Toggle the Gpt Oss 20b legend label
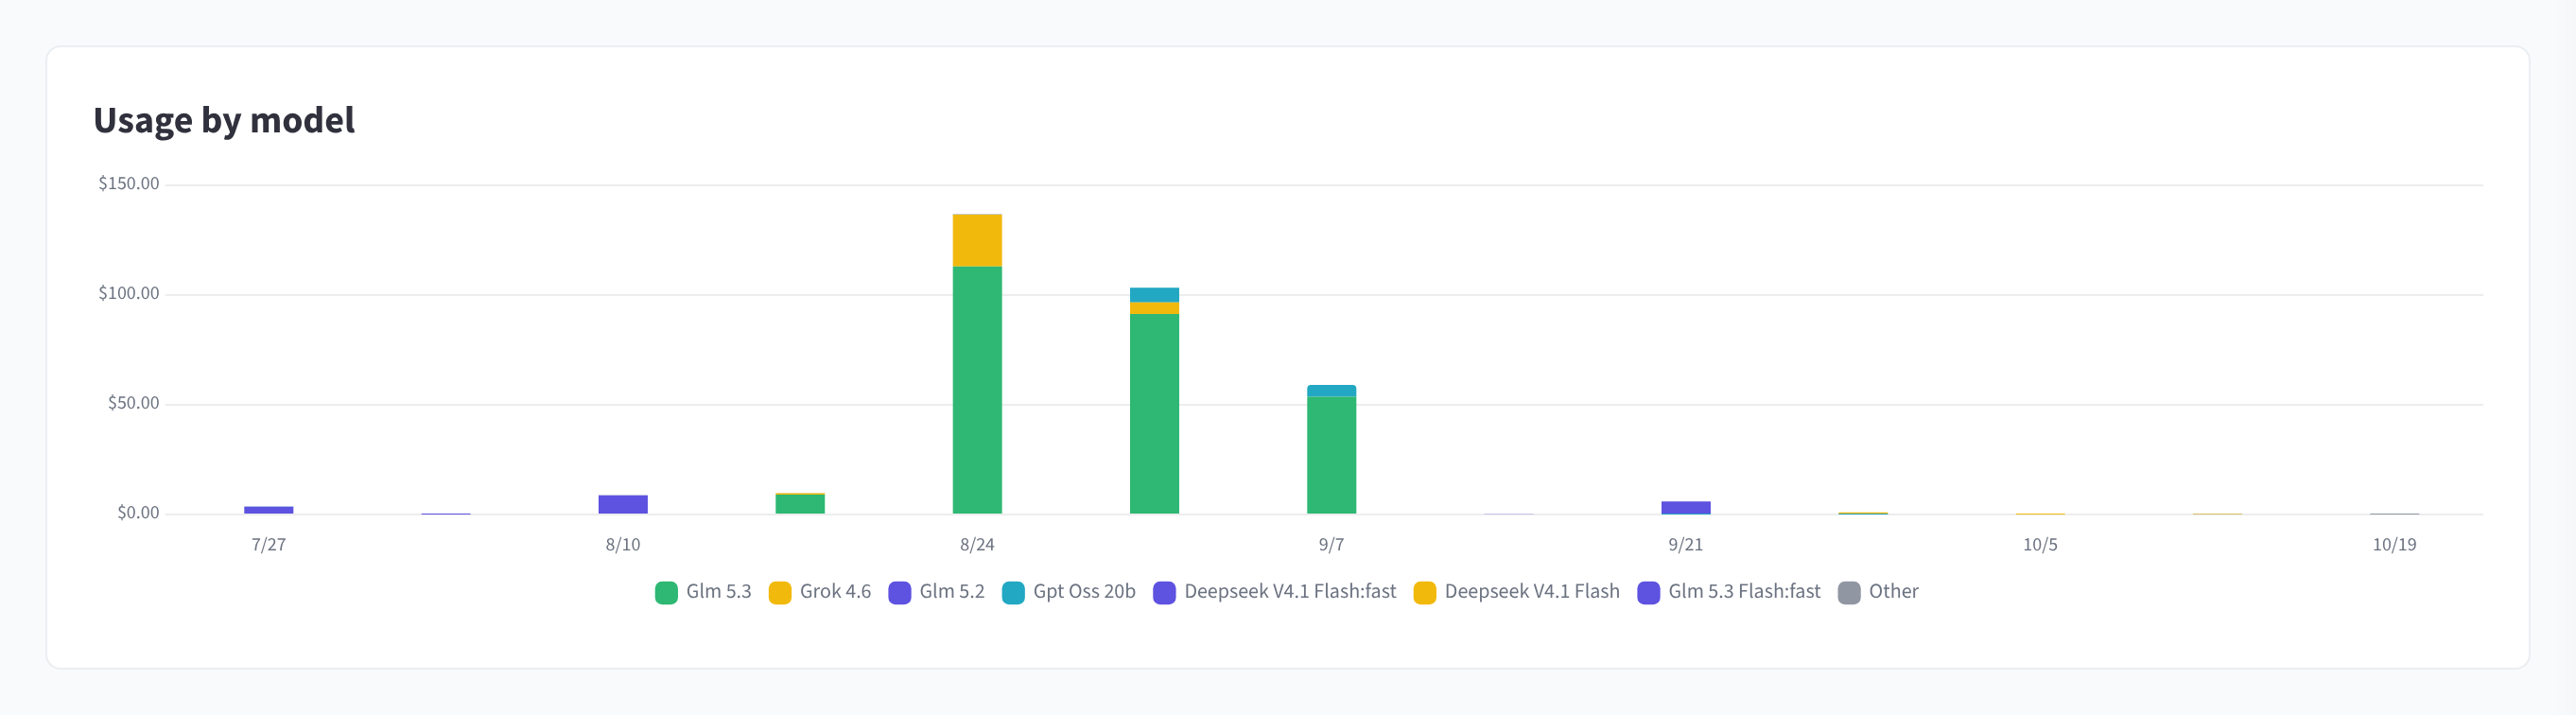Image resolution: width=2576 pixels, height=715 pixels. (1084, 591)
